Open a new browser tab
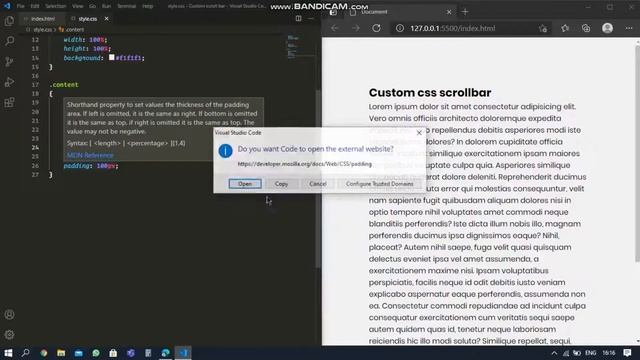640x360 pixels. 465,12
